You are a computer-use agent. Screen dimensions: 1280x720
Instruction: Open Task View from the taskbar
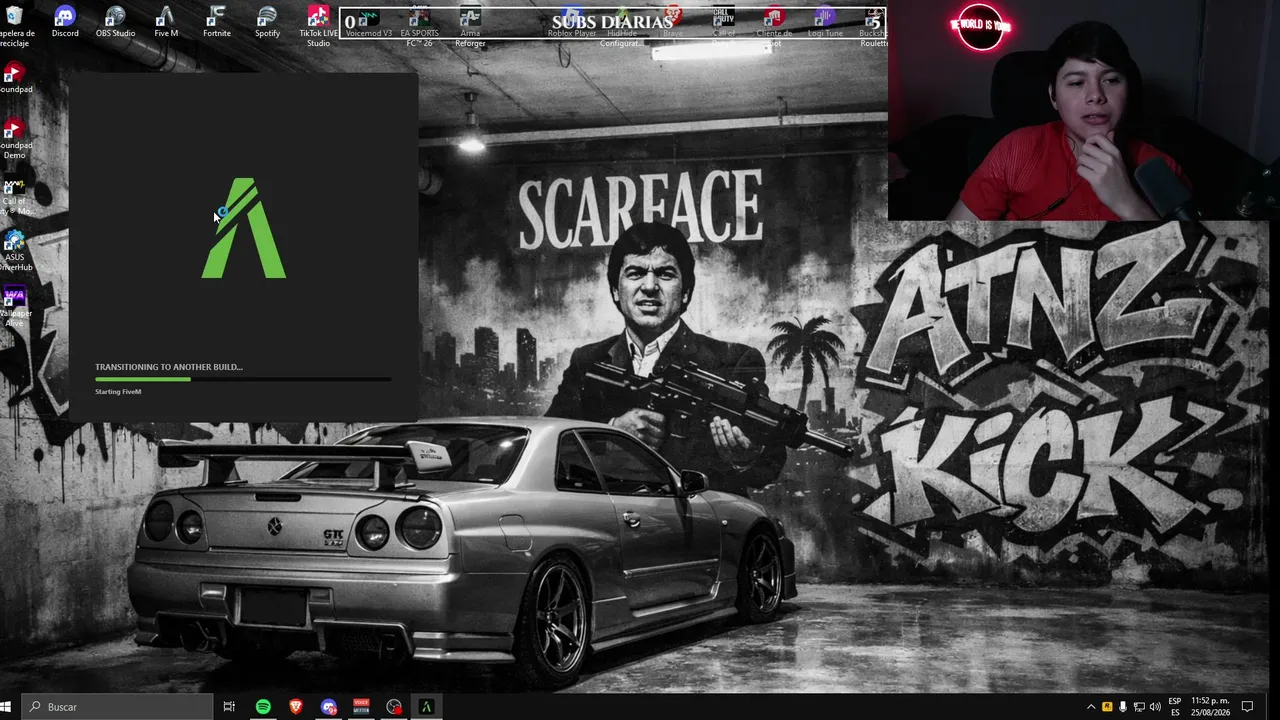pyautogui.click(x=229, y=707)
